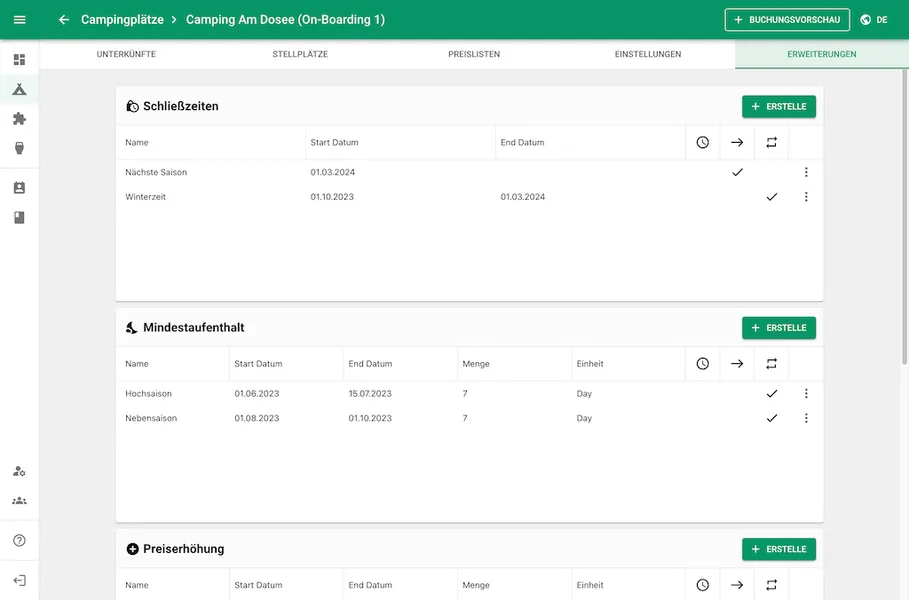Click clock column icon in Preiserhöhung
Viewport: 909px width, 600px height.
[703, 585]
